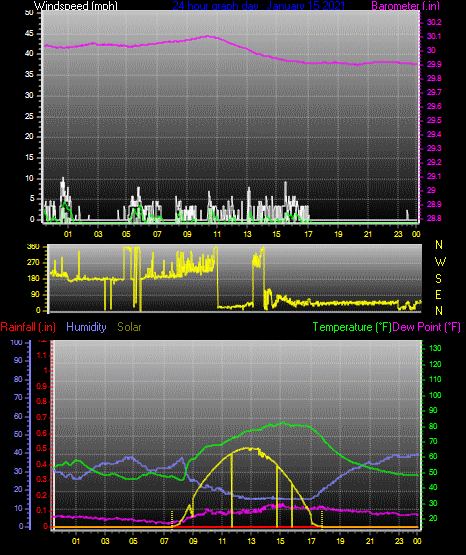466x555 pixels.
Task: Click the Dew Point (°F) legend label
Action: pos(426,327)
